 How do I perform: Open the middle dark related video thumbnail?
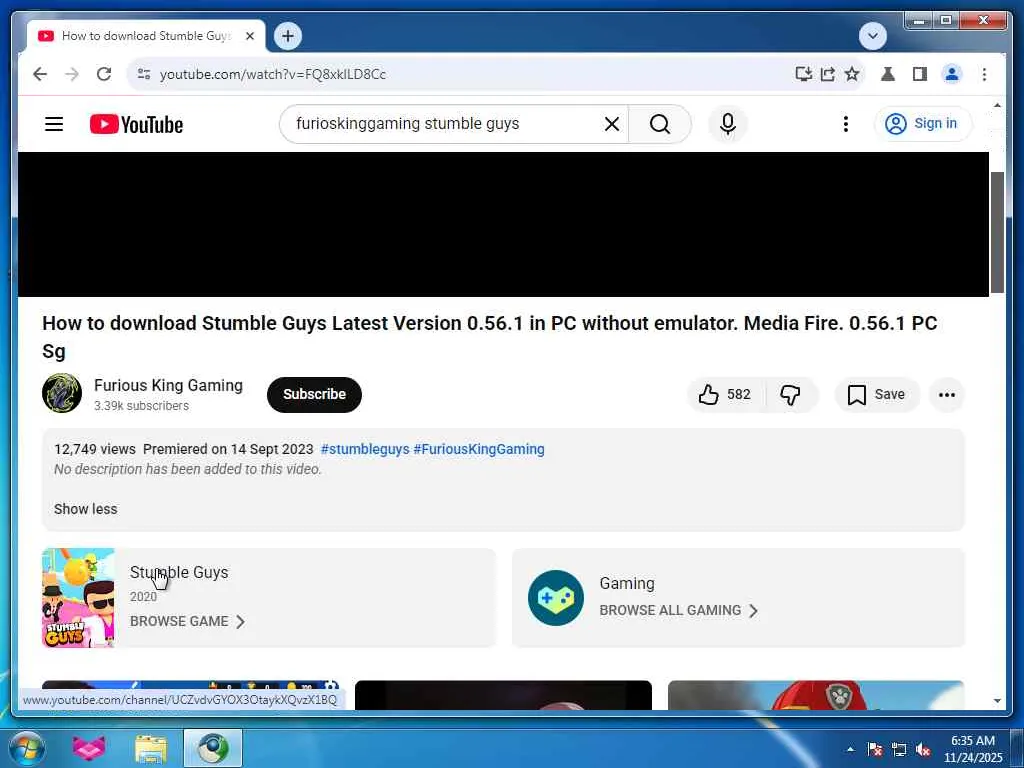(x=503, y=694)
